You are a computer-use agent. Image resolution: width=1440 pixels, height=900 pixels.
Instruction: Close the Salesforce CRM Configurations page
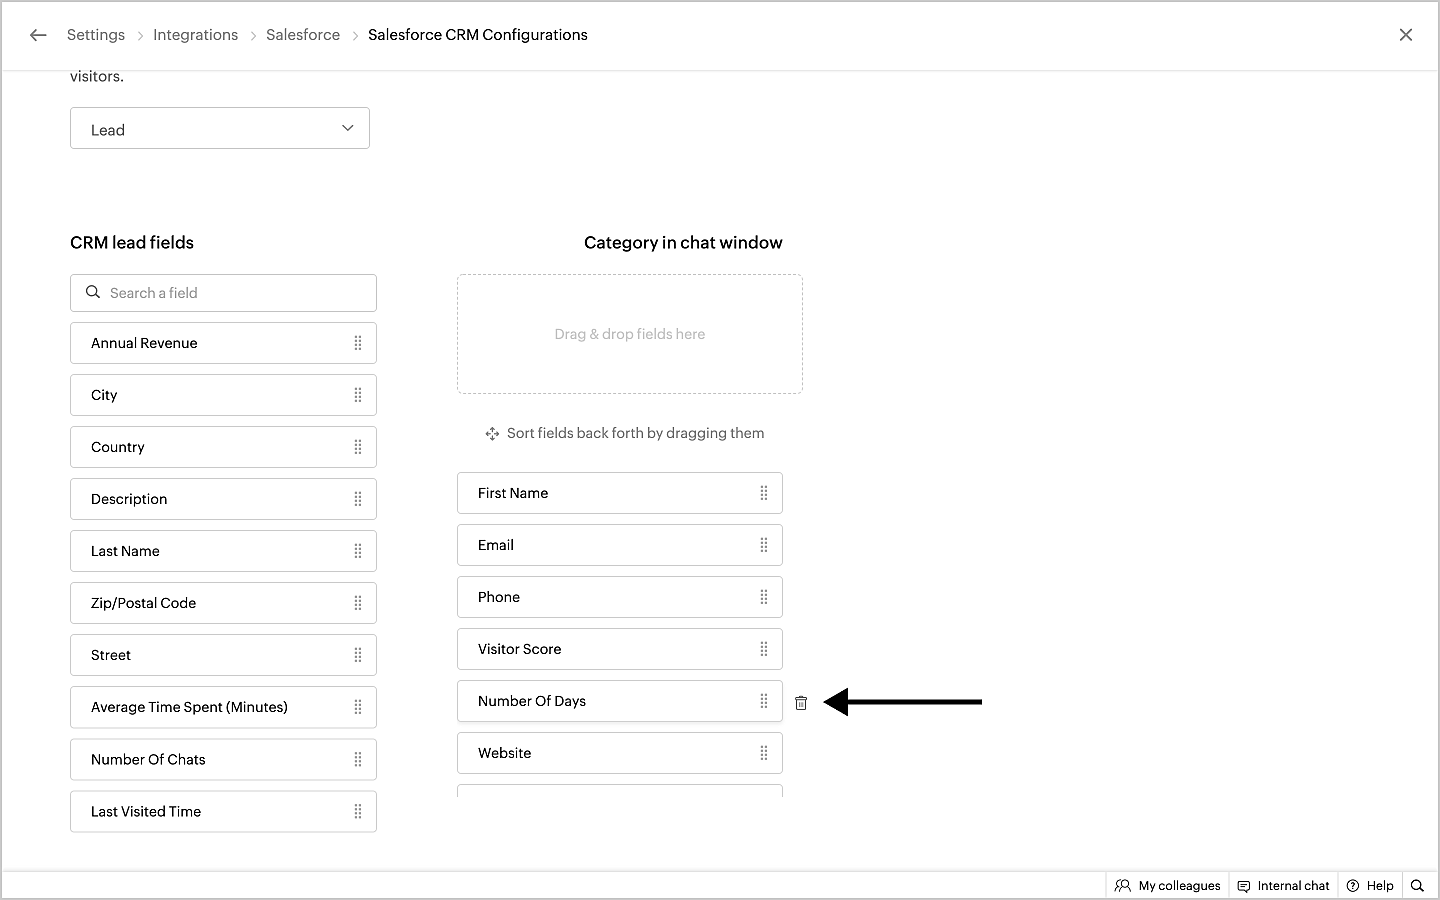[x=1406, y=35]
